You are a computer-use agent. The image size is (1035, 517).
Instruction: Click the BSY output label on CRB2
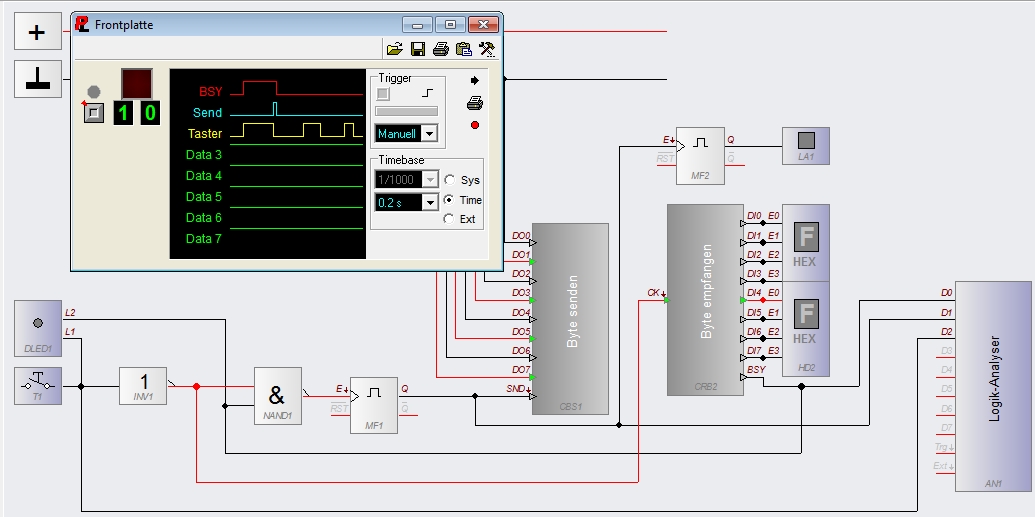(756, 370)
